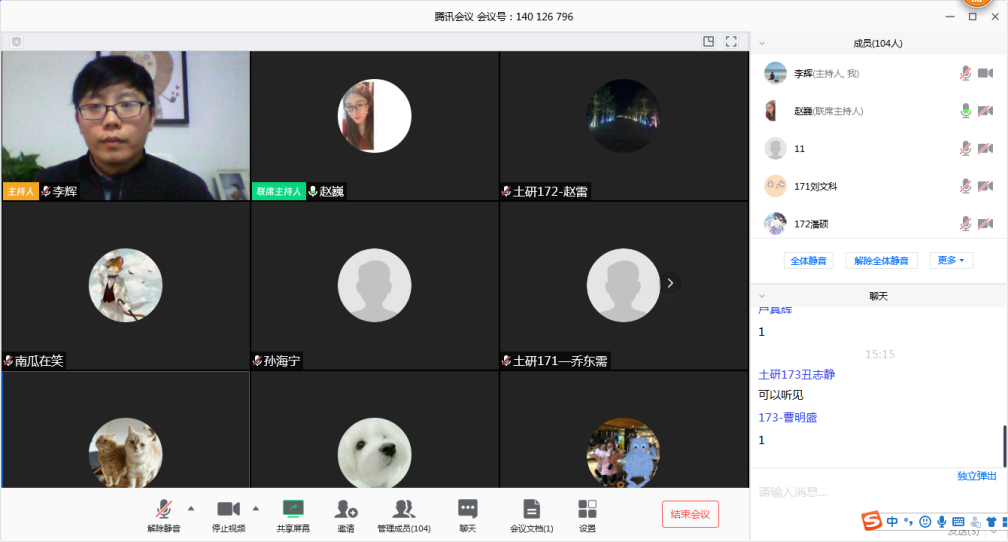Click the grid layout icon above videos
Viewport: 1008px width, 542px height.
click(x=709, y=42)
